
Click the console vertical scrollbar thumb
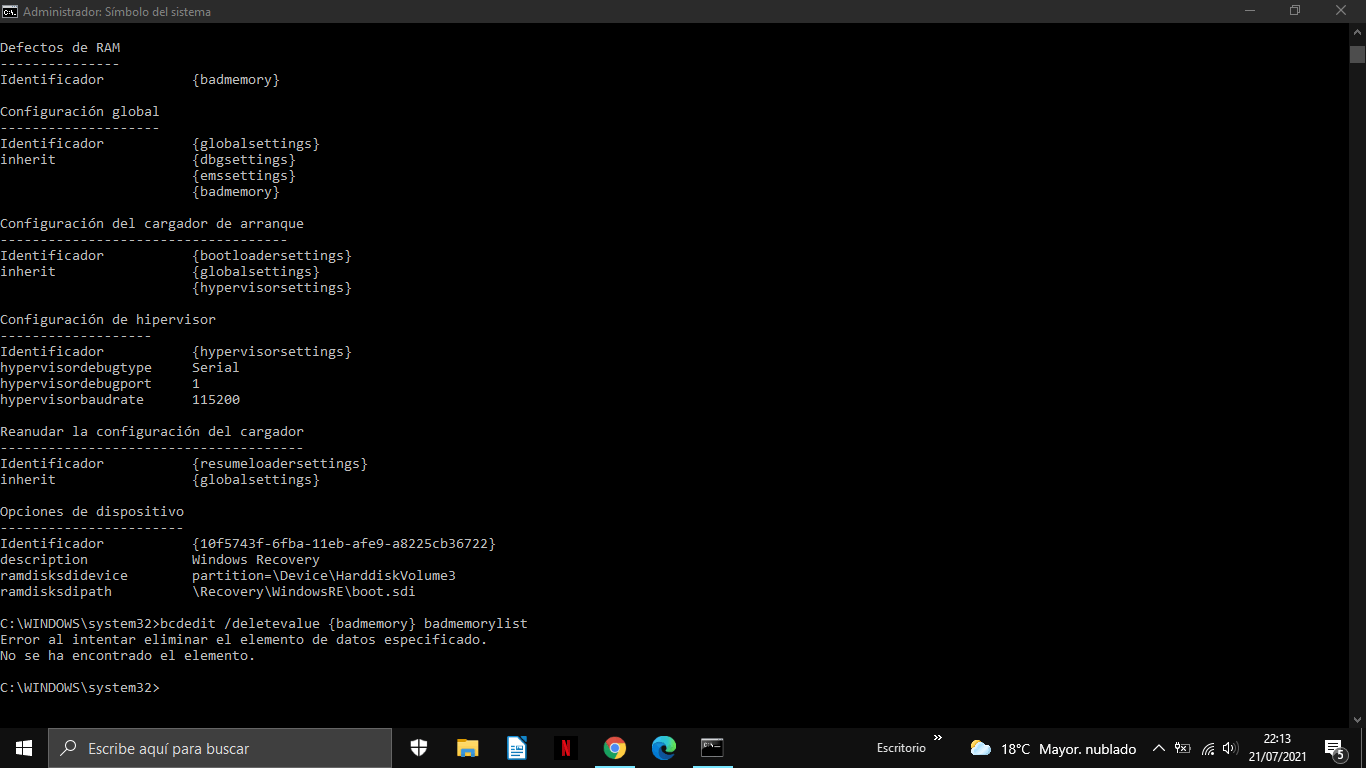coord(1357,54)
